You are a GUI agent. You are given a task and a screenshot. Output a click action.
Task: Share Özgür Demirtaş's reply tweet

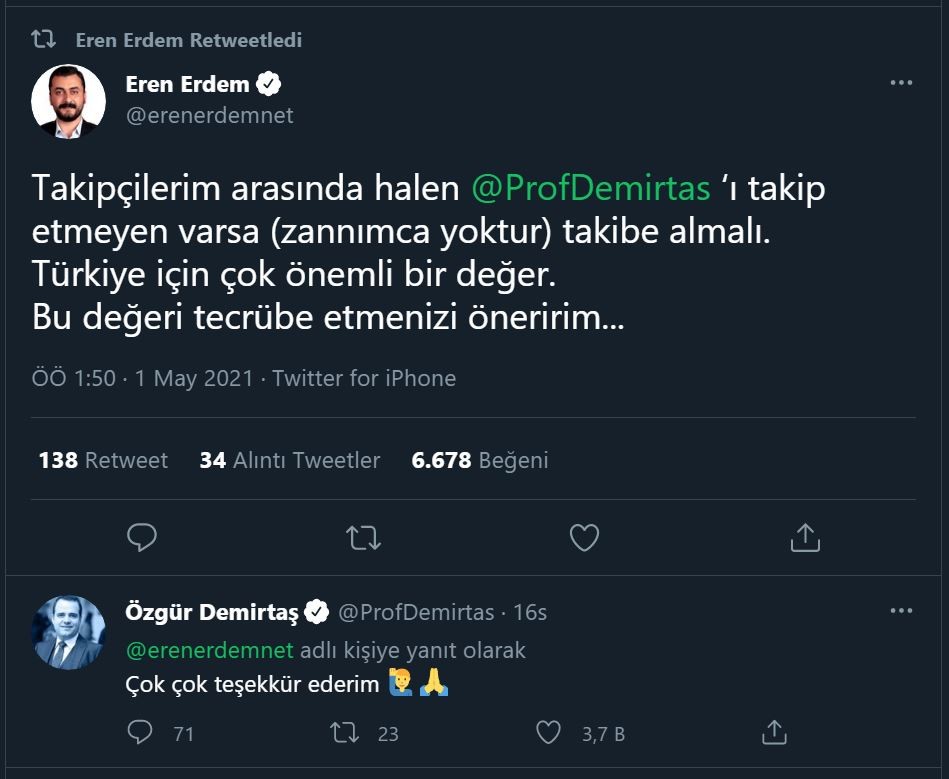click(773, 733)
